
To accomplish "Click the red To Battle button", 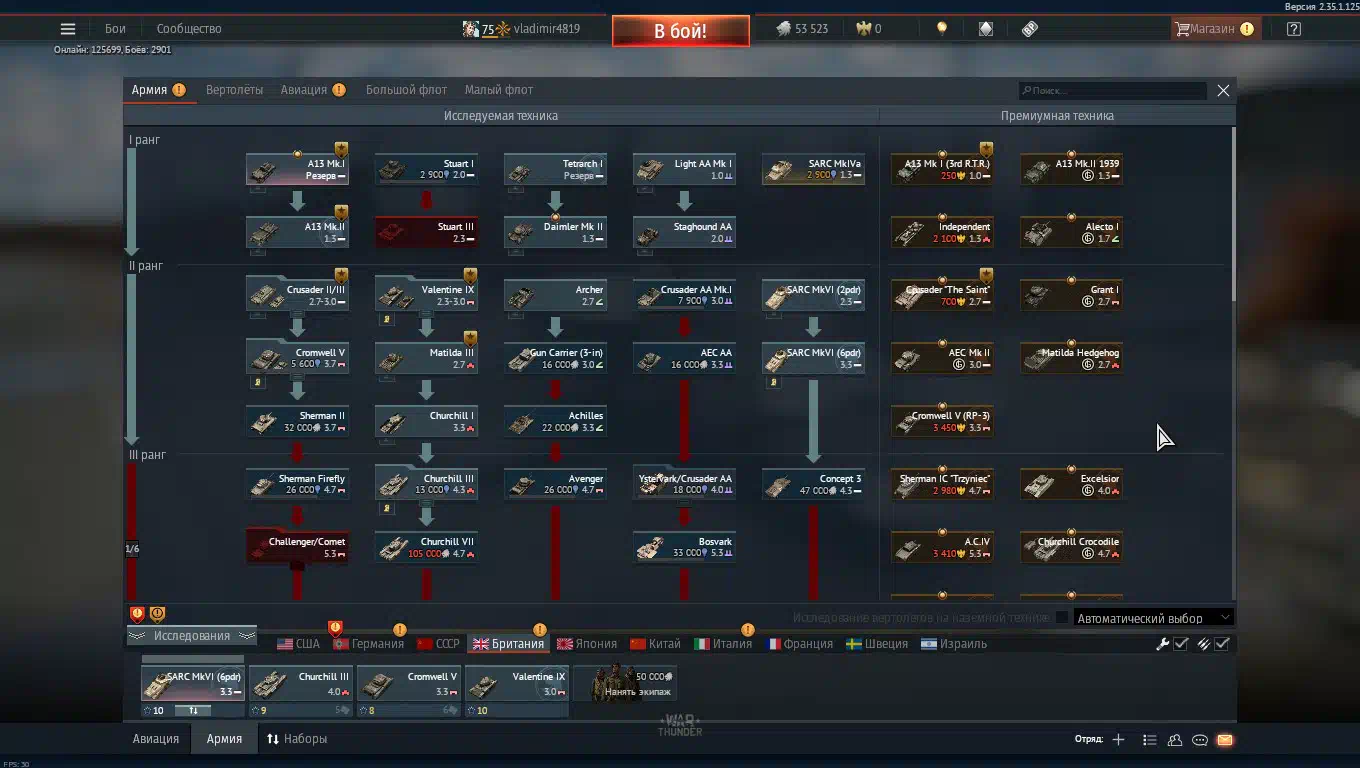I will point(681,31).
